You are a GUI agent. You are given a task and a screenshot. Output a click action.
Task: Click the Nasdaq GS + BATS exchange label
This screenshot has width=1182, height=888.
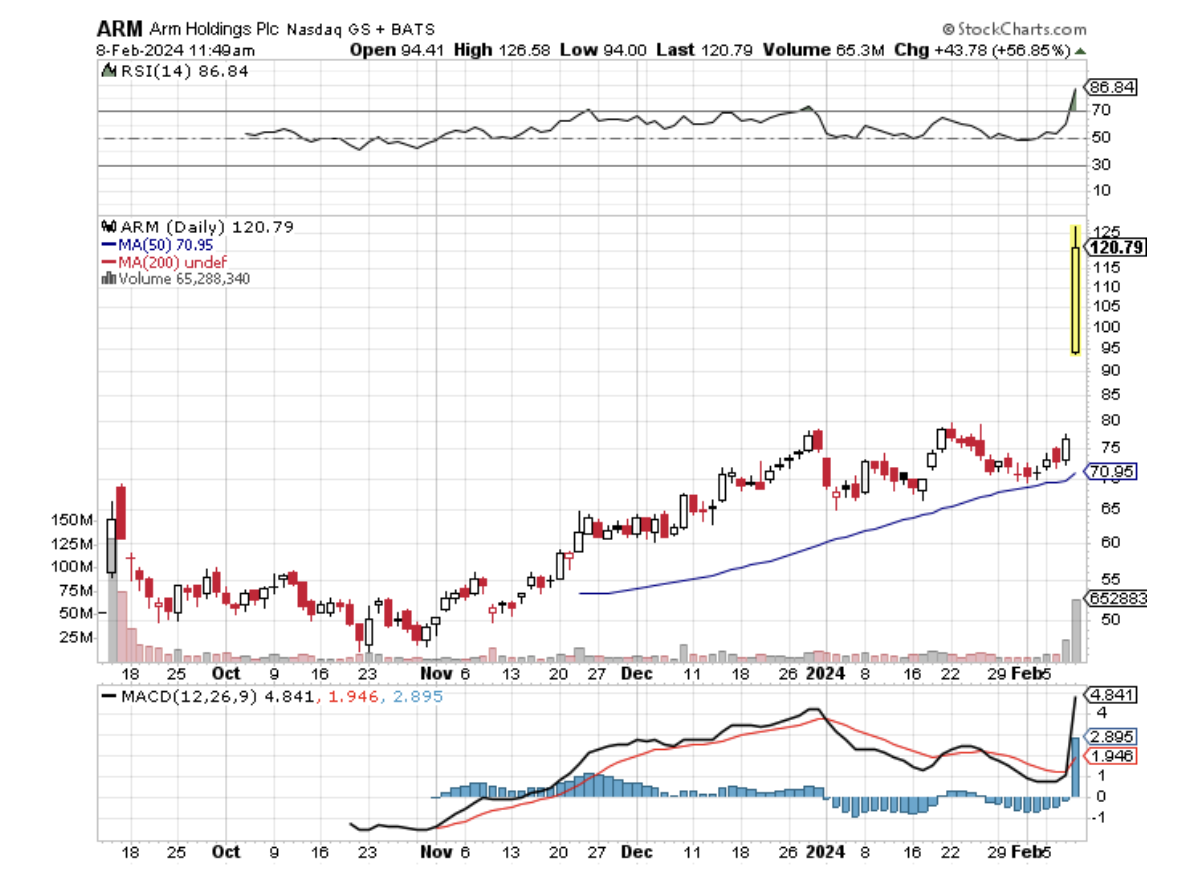coord(360,29)
